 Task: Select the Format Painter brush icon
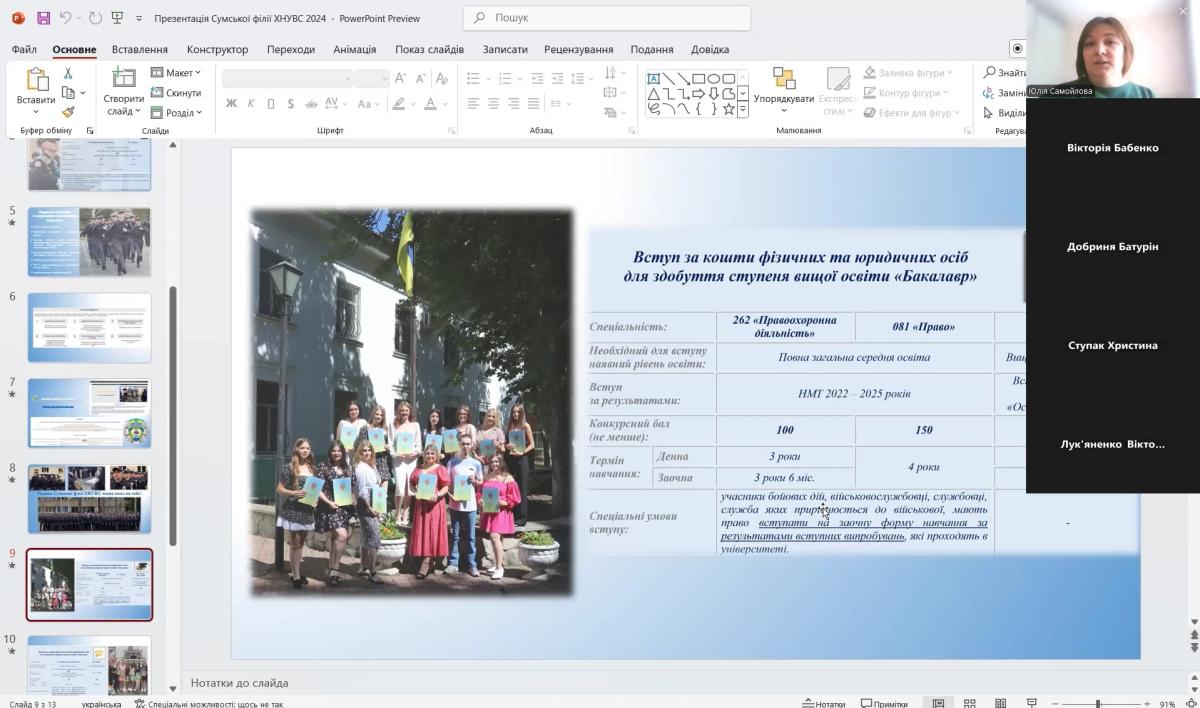68,112
